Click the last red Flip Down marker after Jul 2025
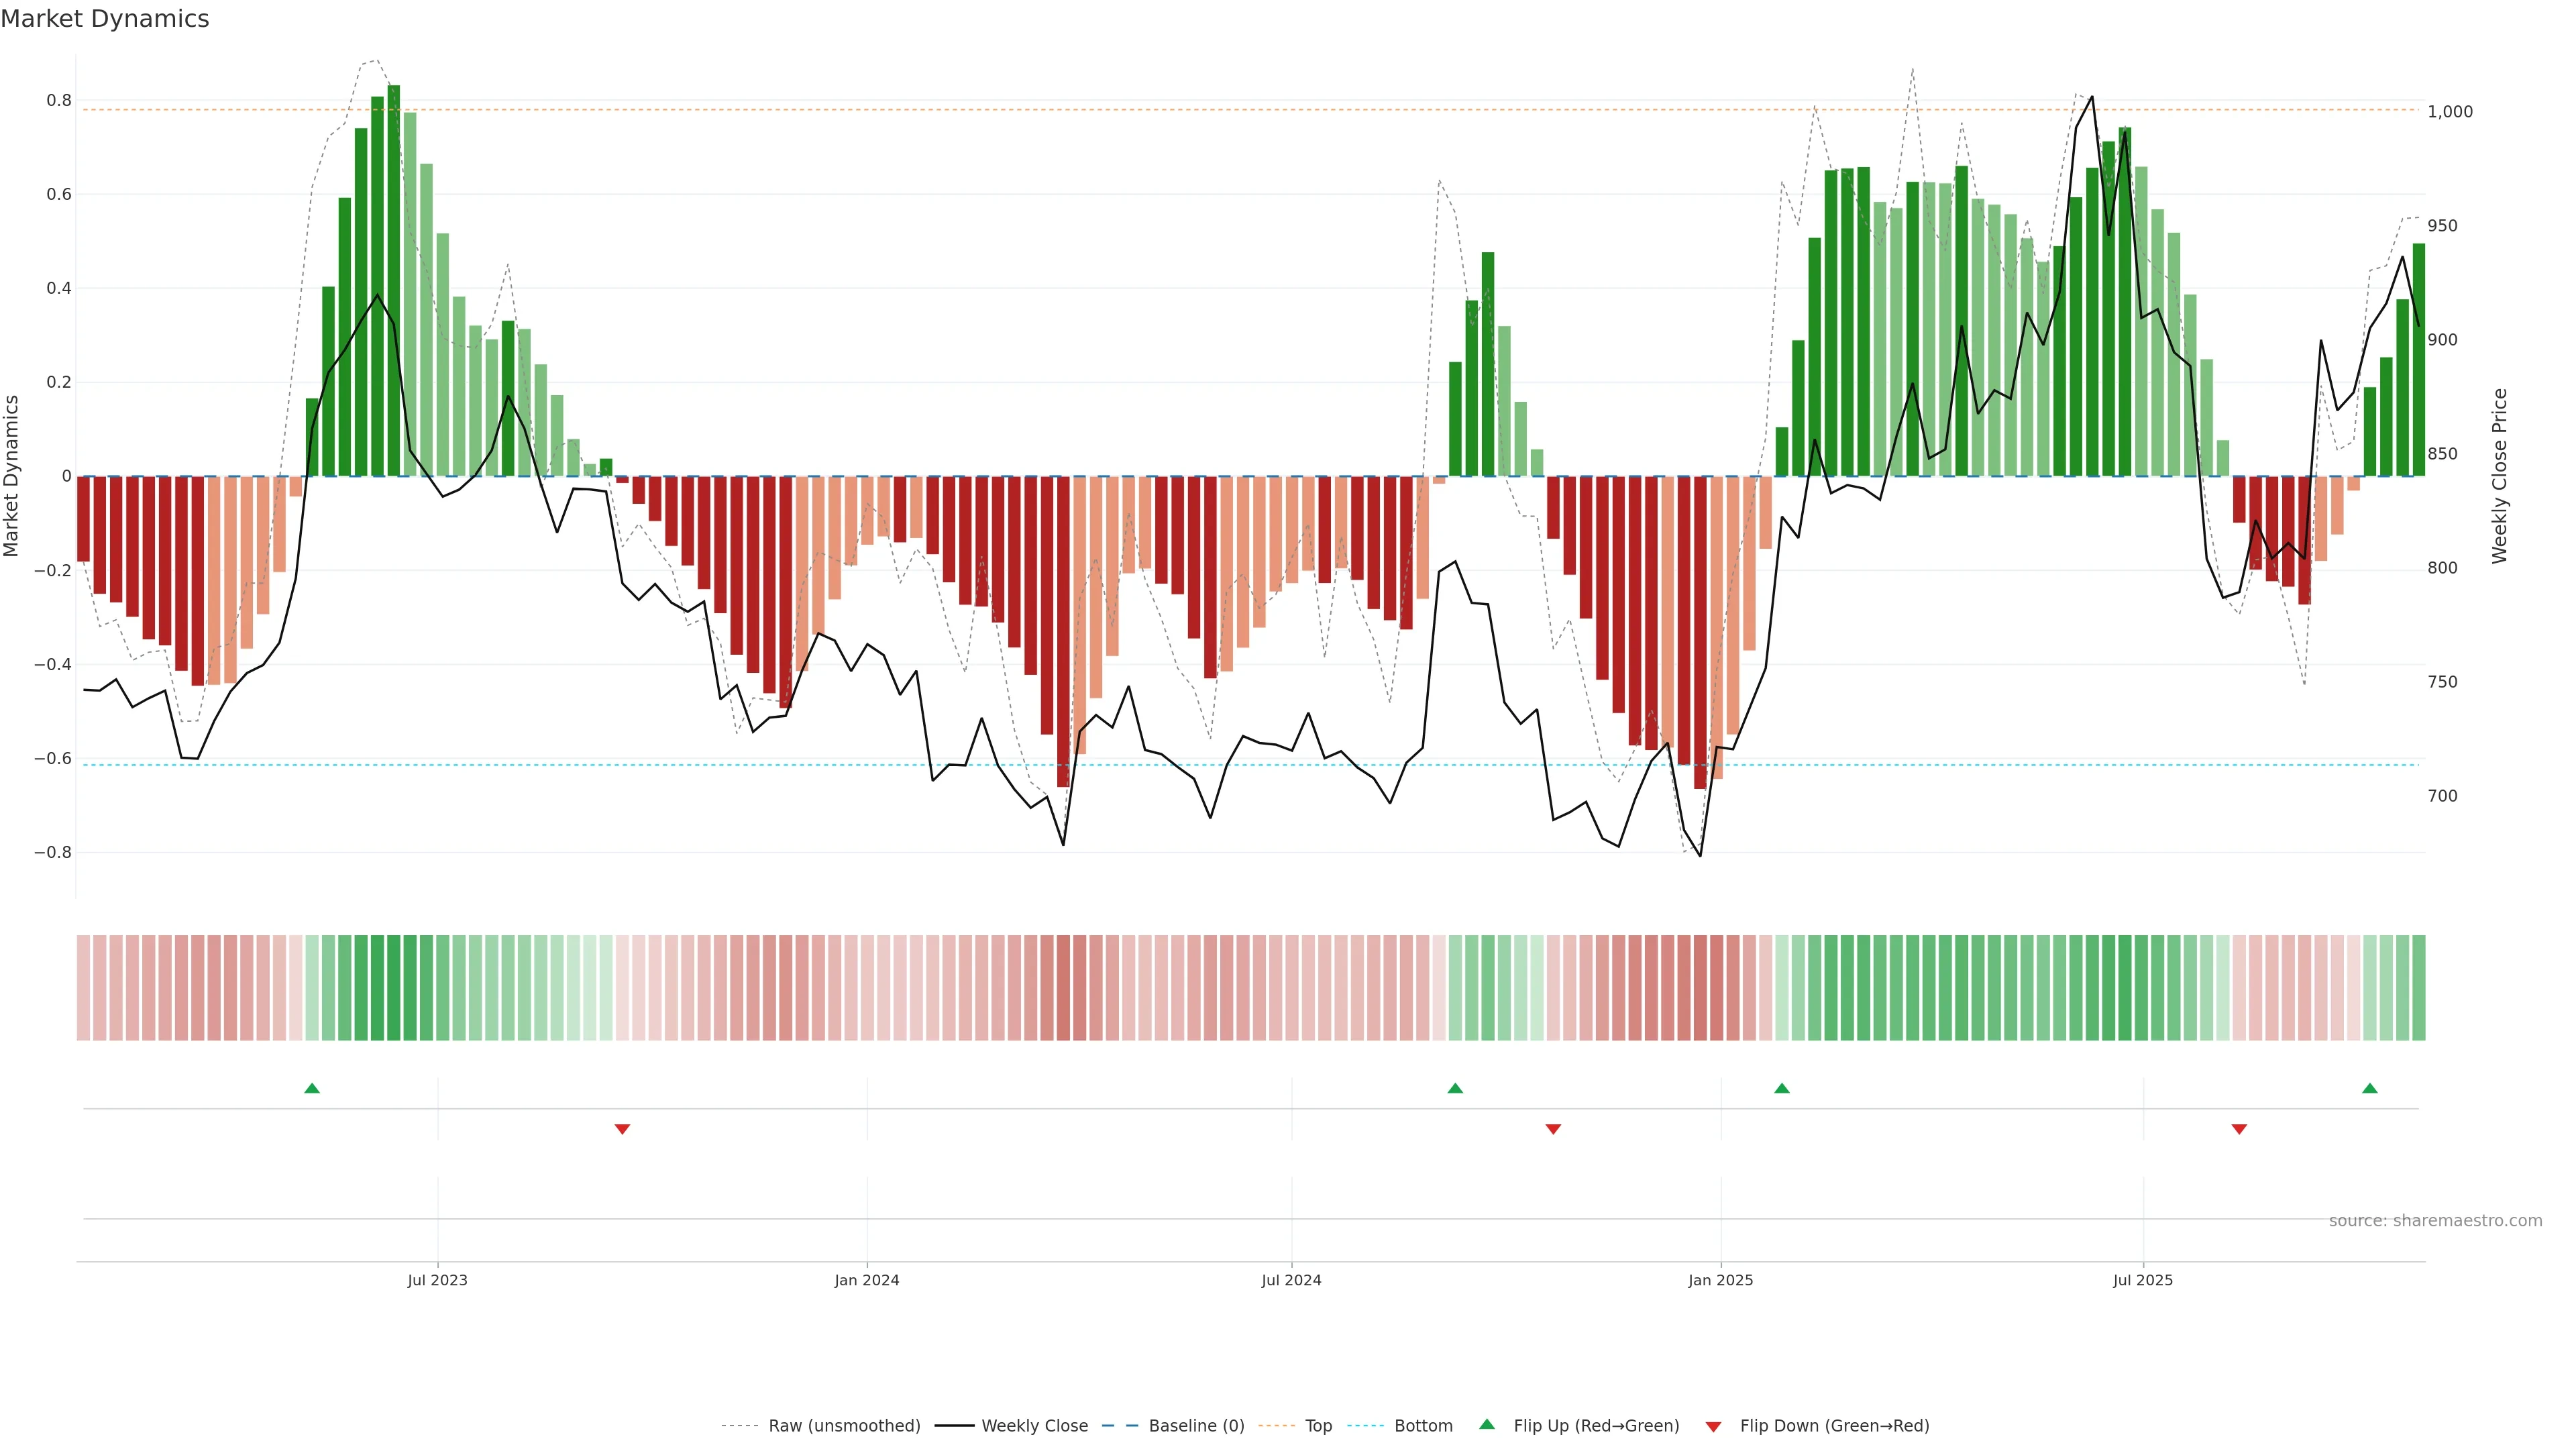 point(2239,1129)
